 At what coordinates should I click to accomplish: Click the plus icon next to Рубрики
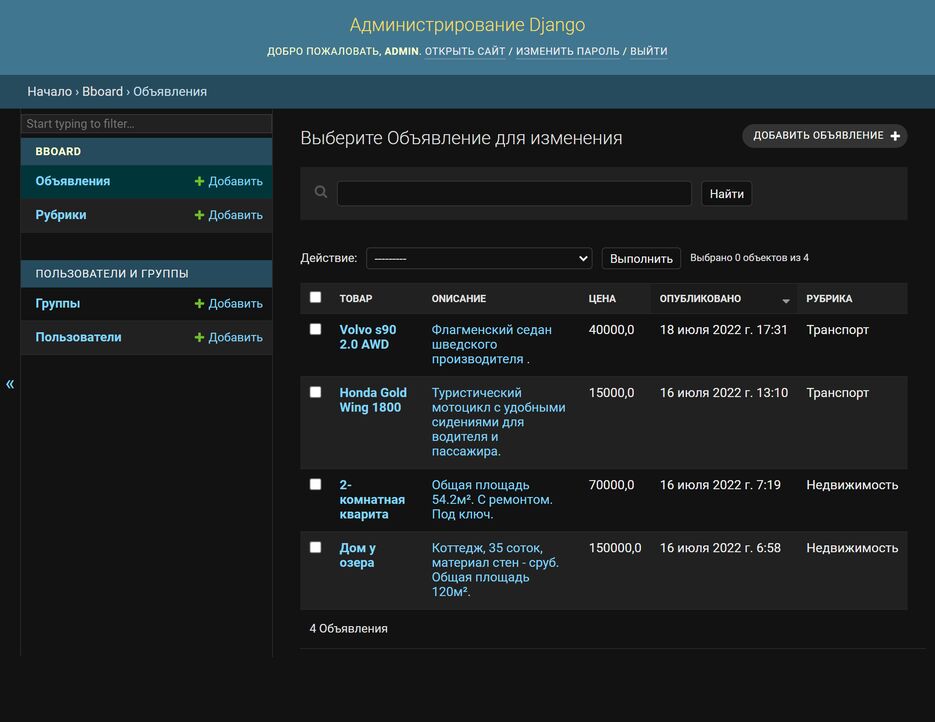pyautogui.click(x=200, y=215)
